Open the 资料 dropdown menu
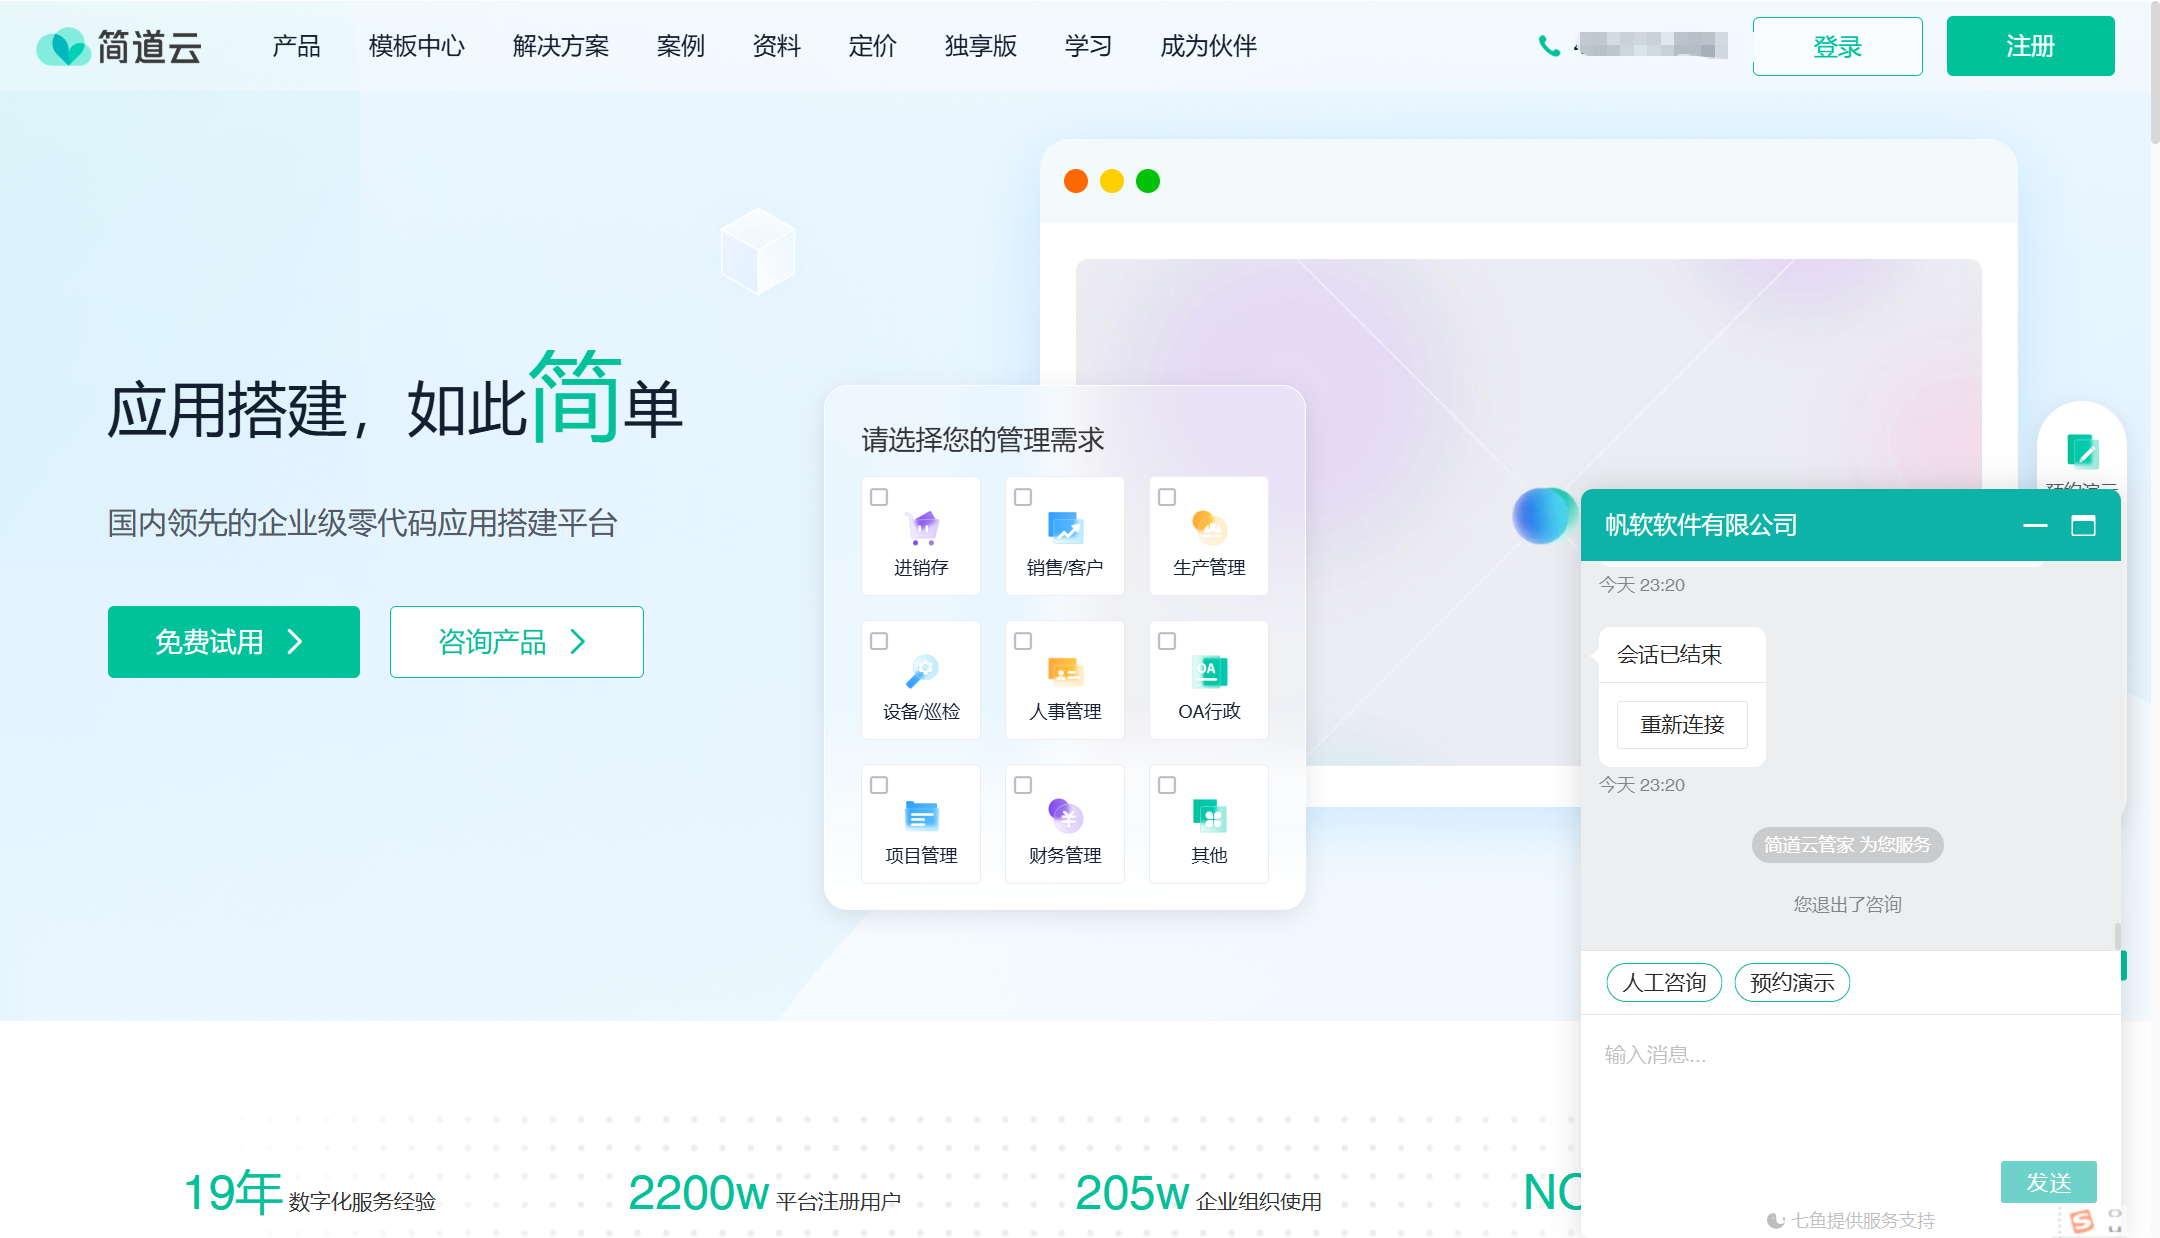 [777, 46]
